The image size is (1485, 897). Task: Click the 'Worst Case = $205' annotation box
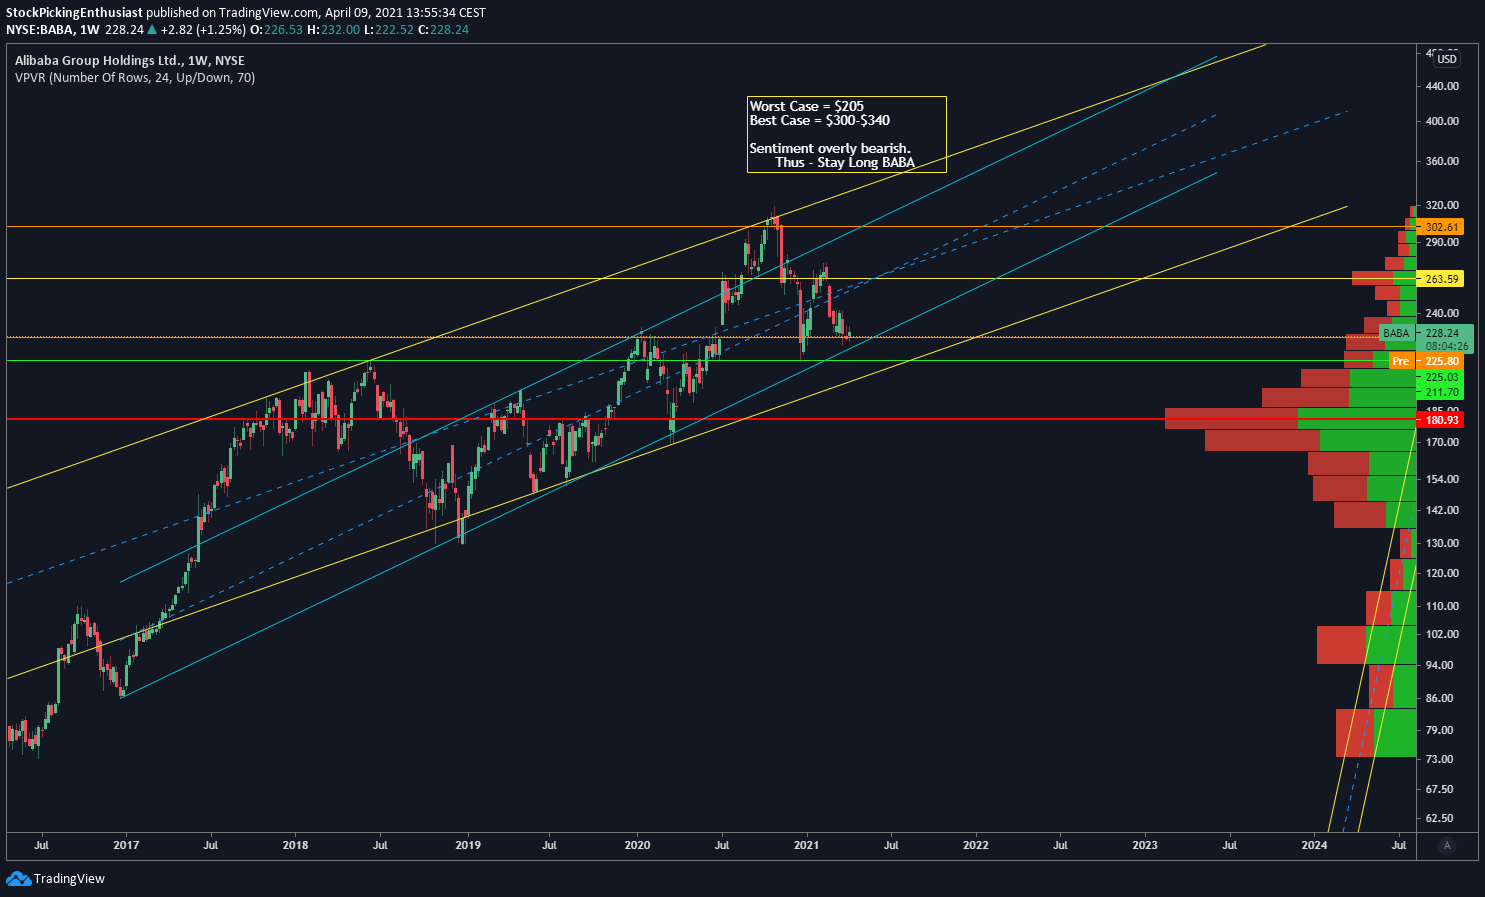click(x=847, y=134)
